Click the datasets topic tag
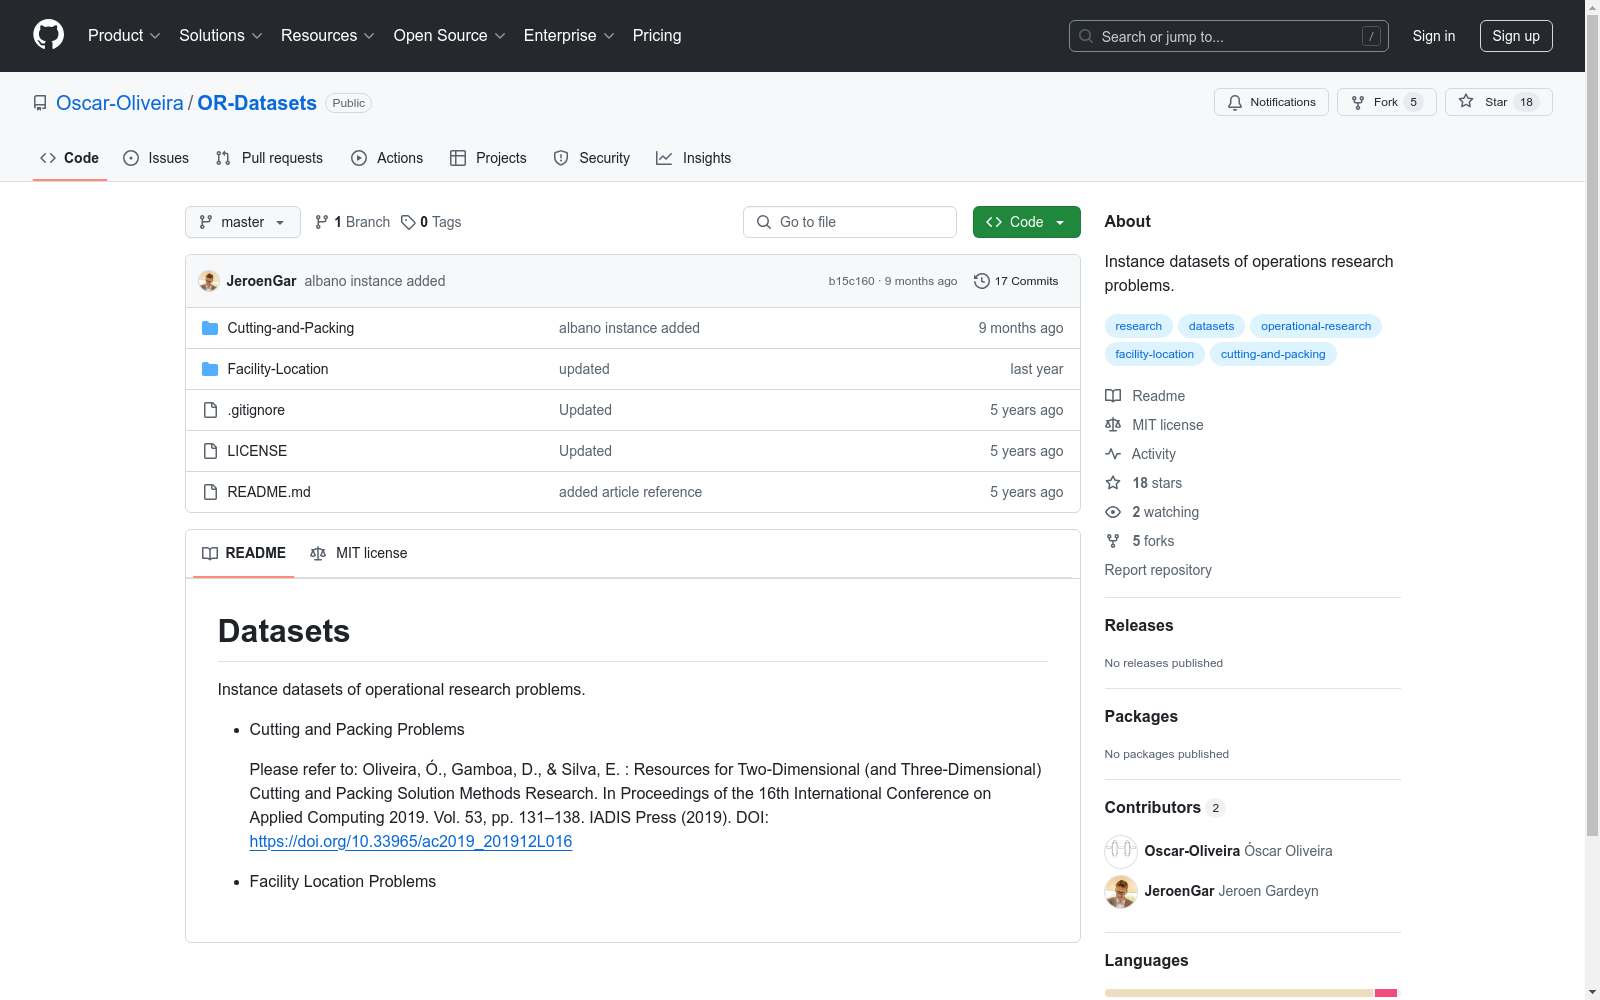 pos(1212,326)
